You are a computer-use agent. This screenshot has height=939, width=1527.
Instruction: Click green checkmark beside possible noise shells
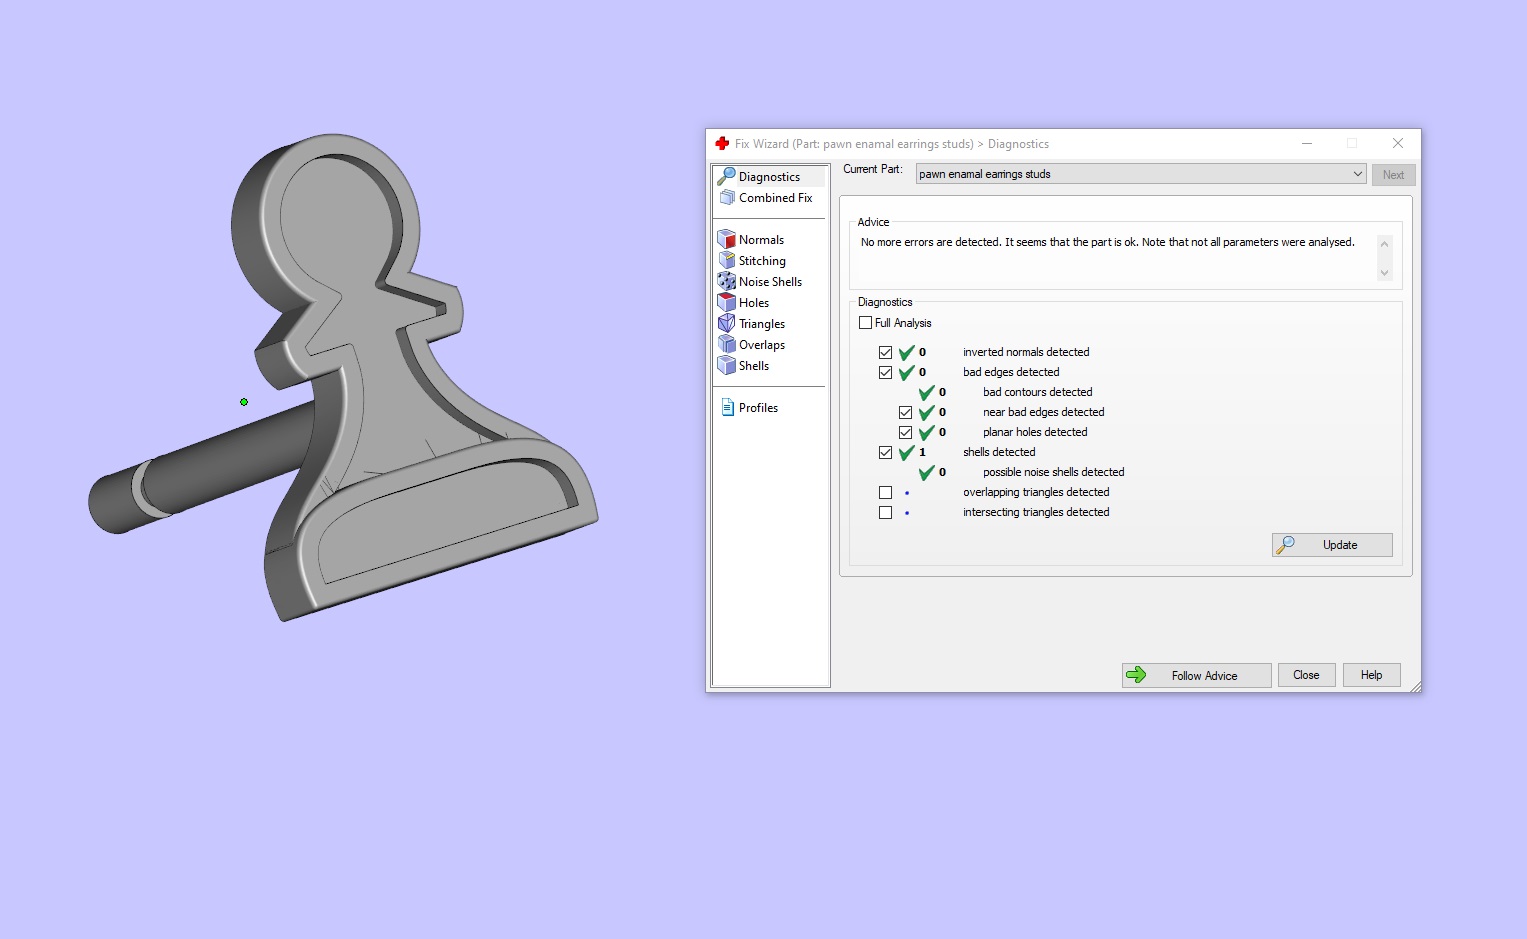click(927, 472)
